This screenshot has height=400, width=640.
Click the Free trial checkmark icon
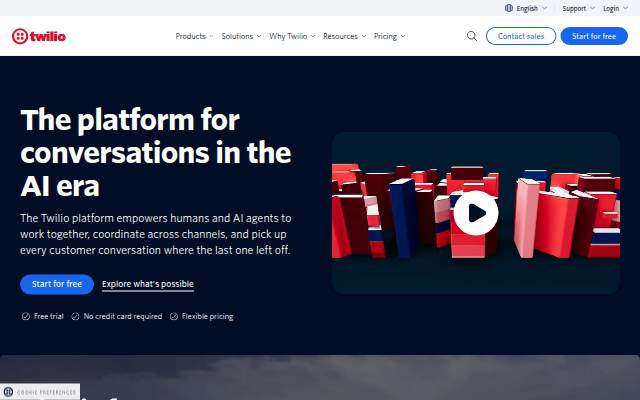(26, 316)
